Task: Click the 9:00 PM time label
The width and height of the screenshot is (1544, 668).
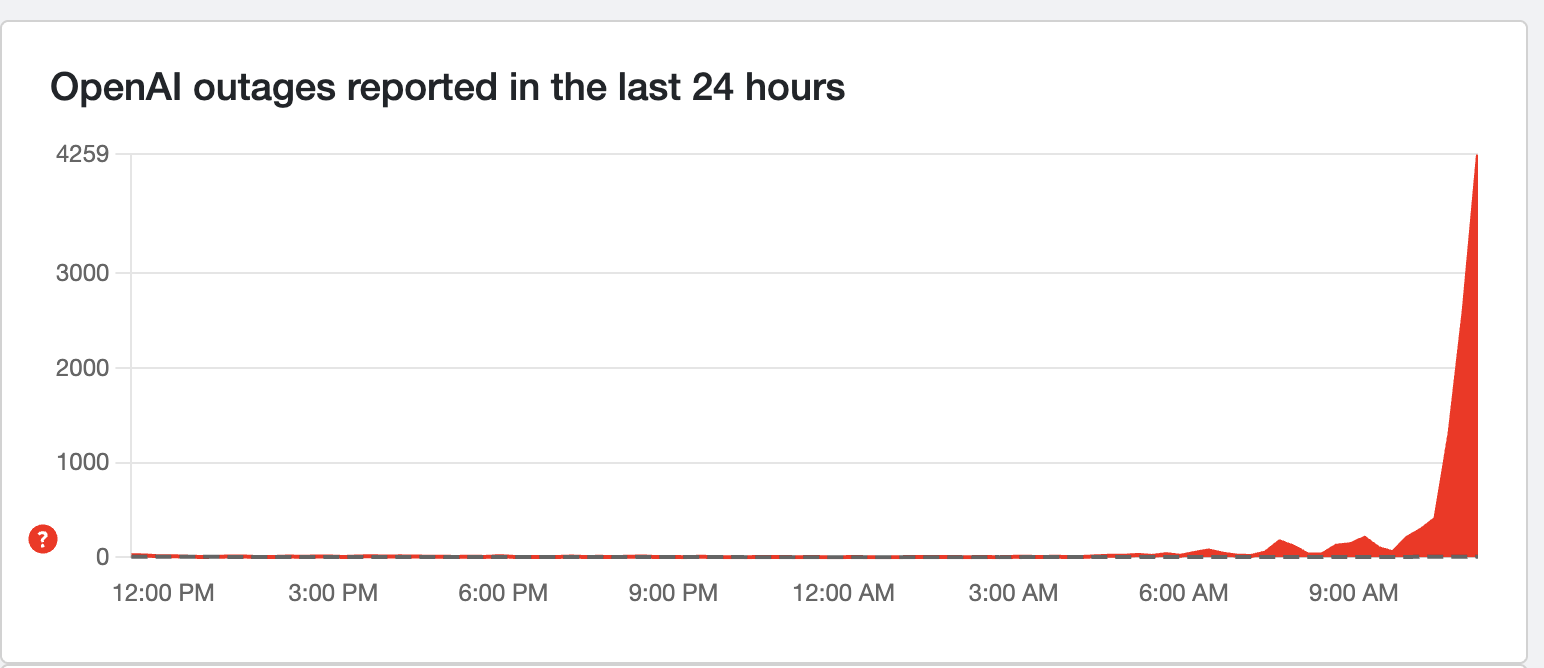Action: click(x=673, y=593)
